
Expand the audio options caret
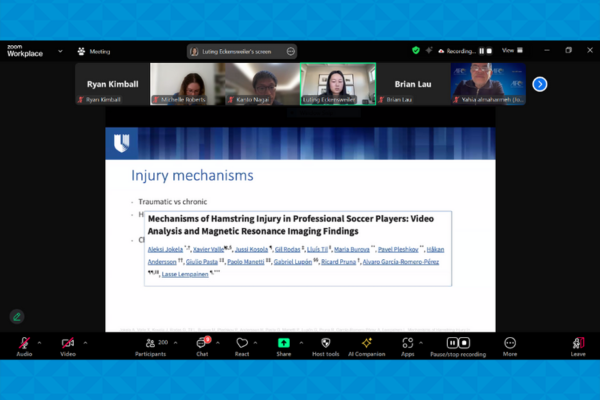pos(41,341)
